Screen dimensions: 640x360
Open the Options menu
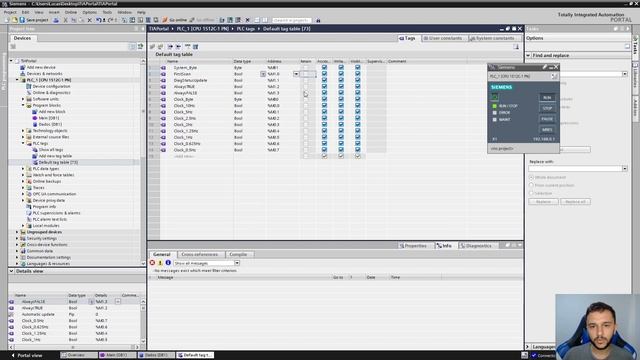pos(89,12)
